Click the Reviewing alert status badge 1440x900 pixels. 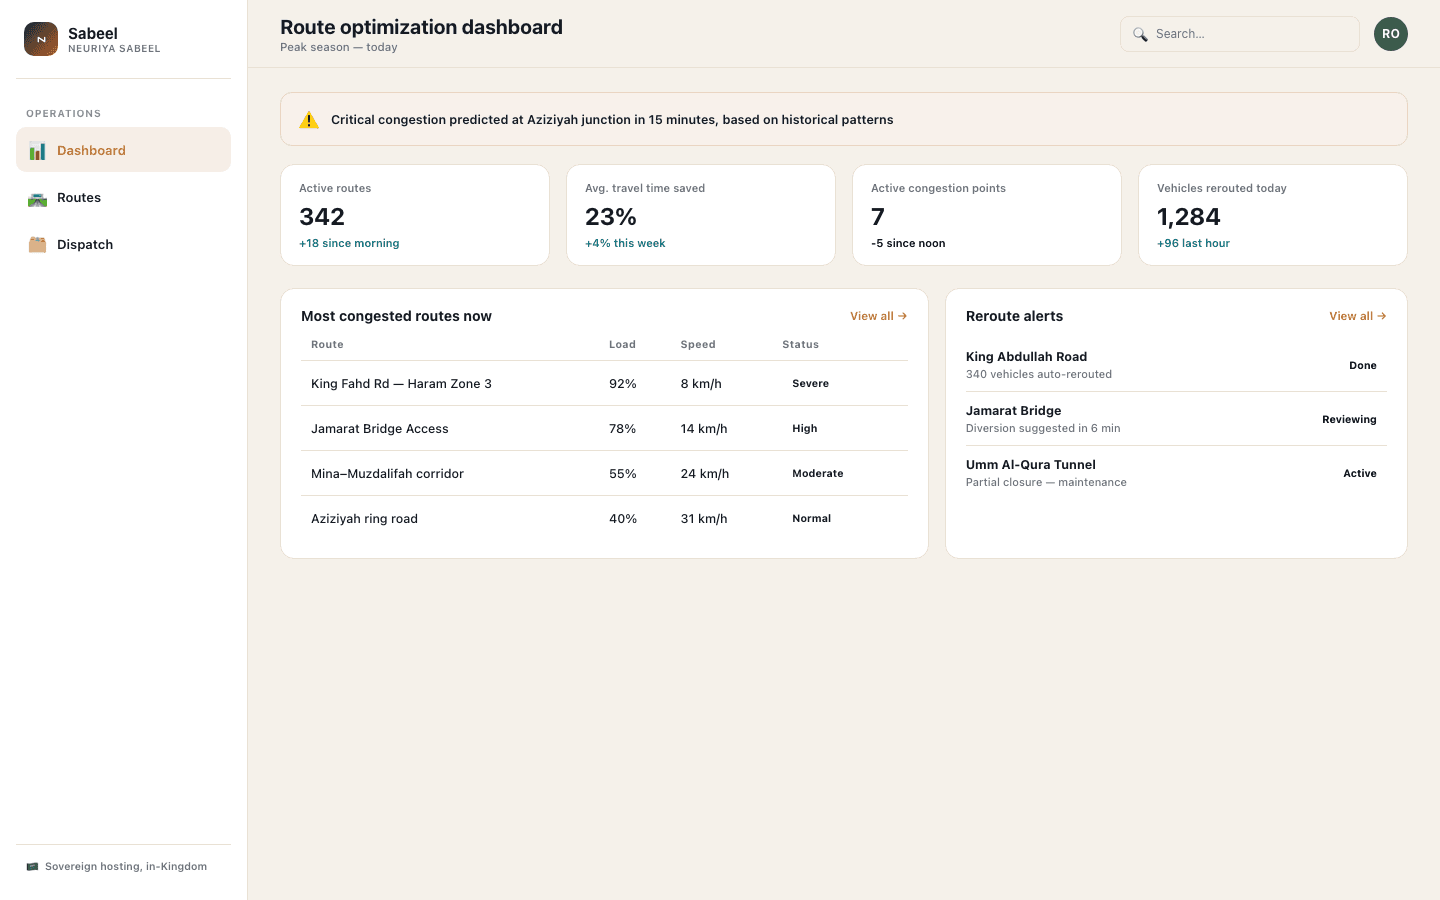(x=1349, y=420)
